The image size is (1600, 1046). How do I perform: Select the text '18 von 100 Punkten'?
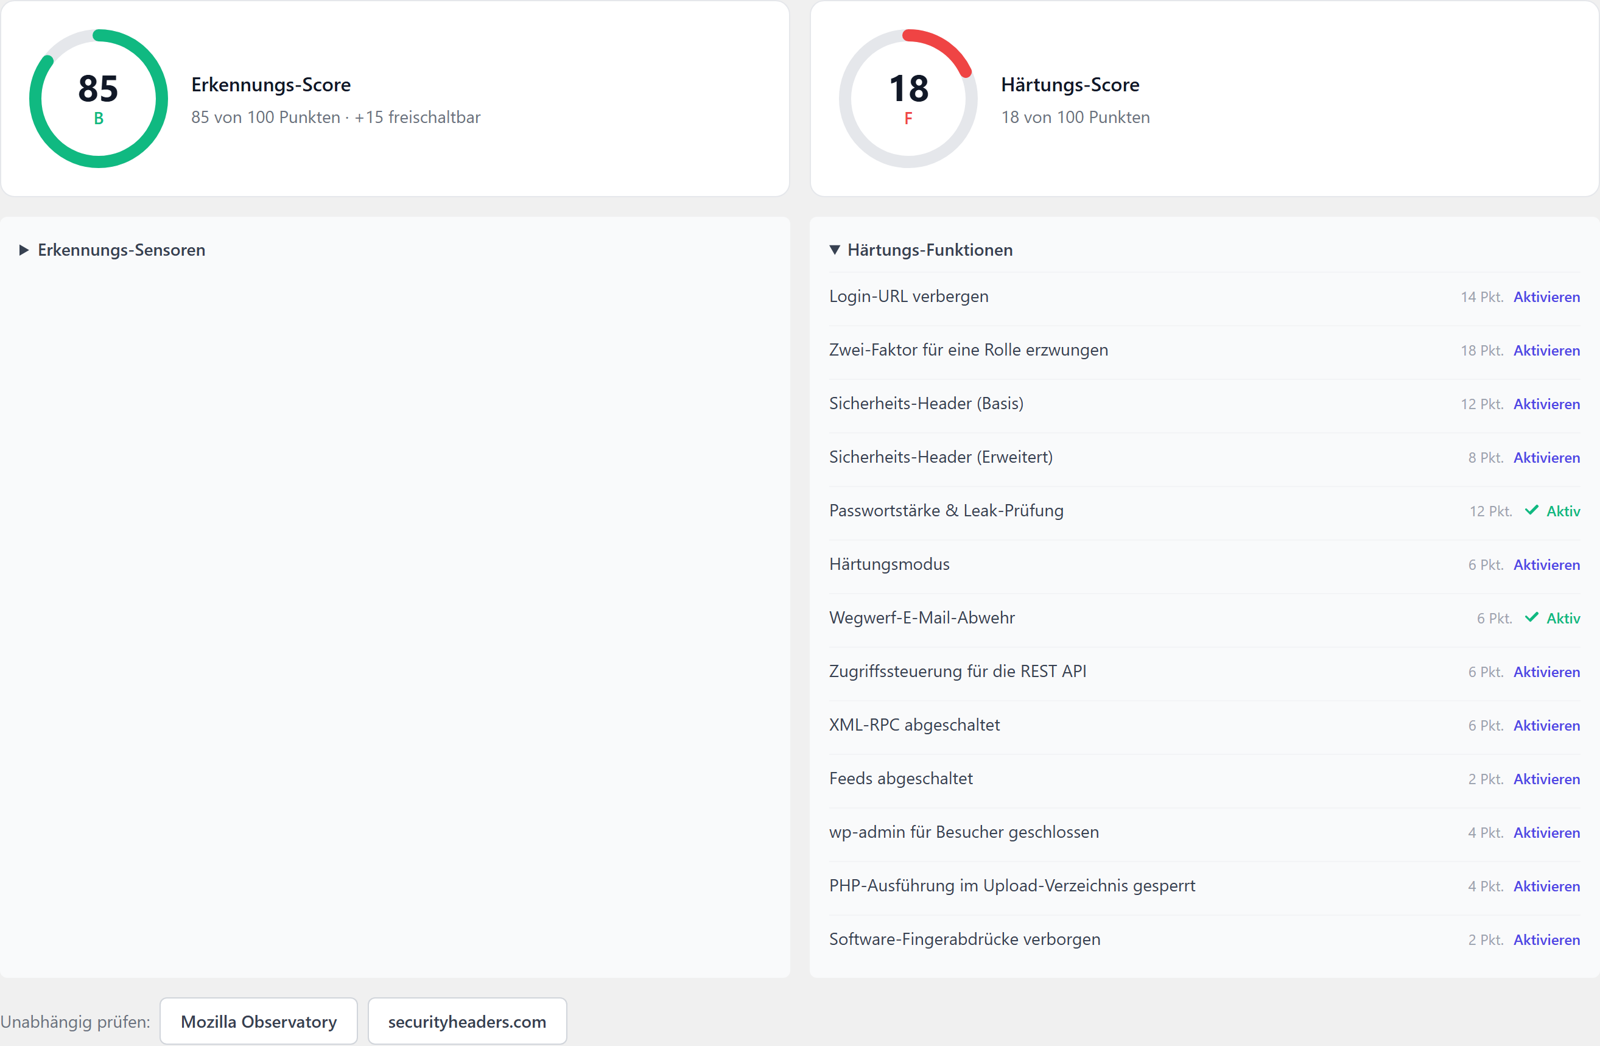pyautogui.click(x=1075, y=117)
